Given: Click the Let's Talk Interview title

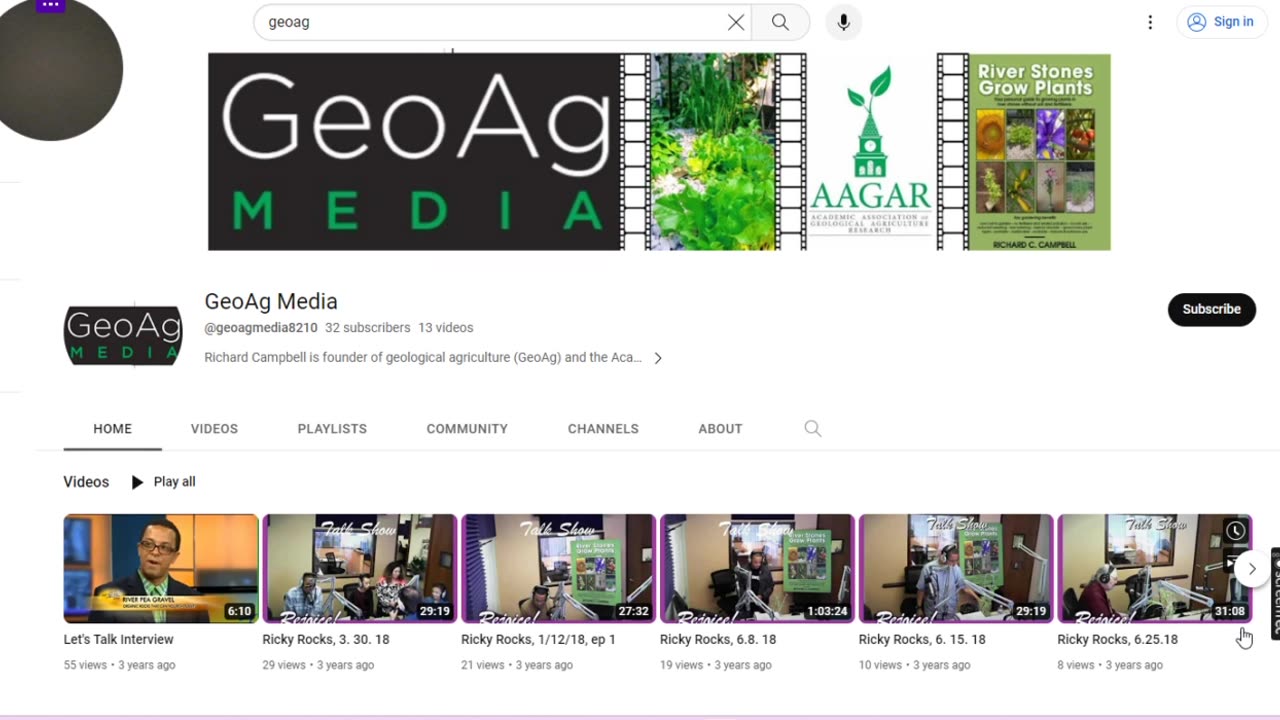Looking at the screenshot, I should 119,639.
